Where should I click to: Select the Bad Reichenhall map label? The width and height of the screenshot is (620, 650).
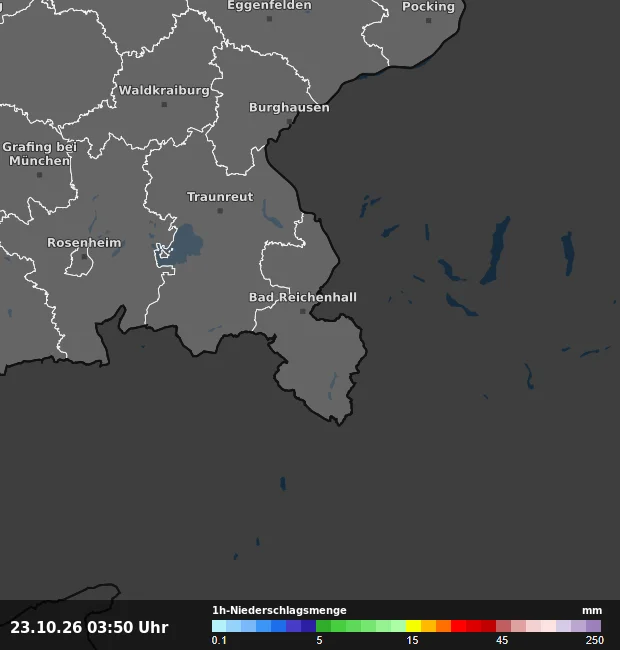(303, 297)
